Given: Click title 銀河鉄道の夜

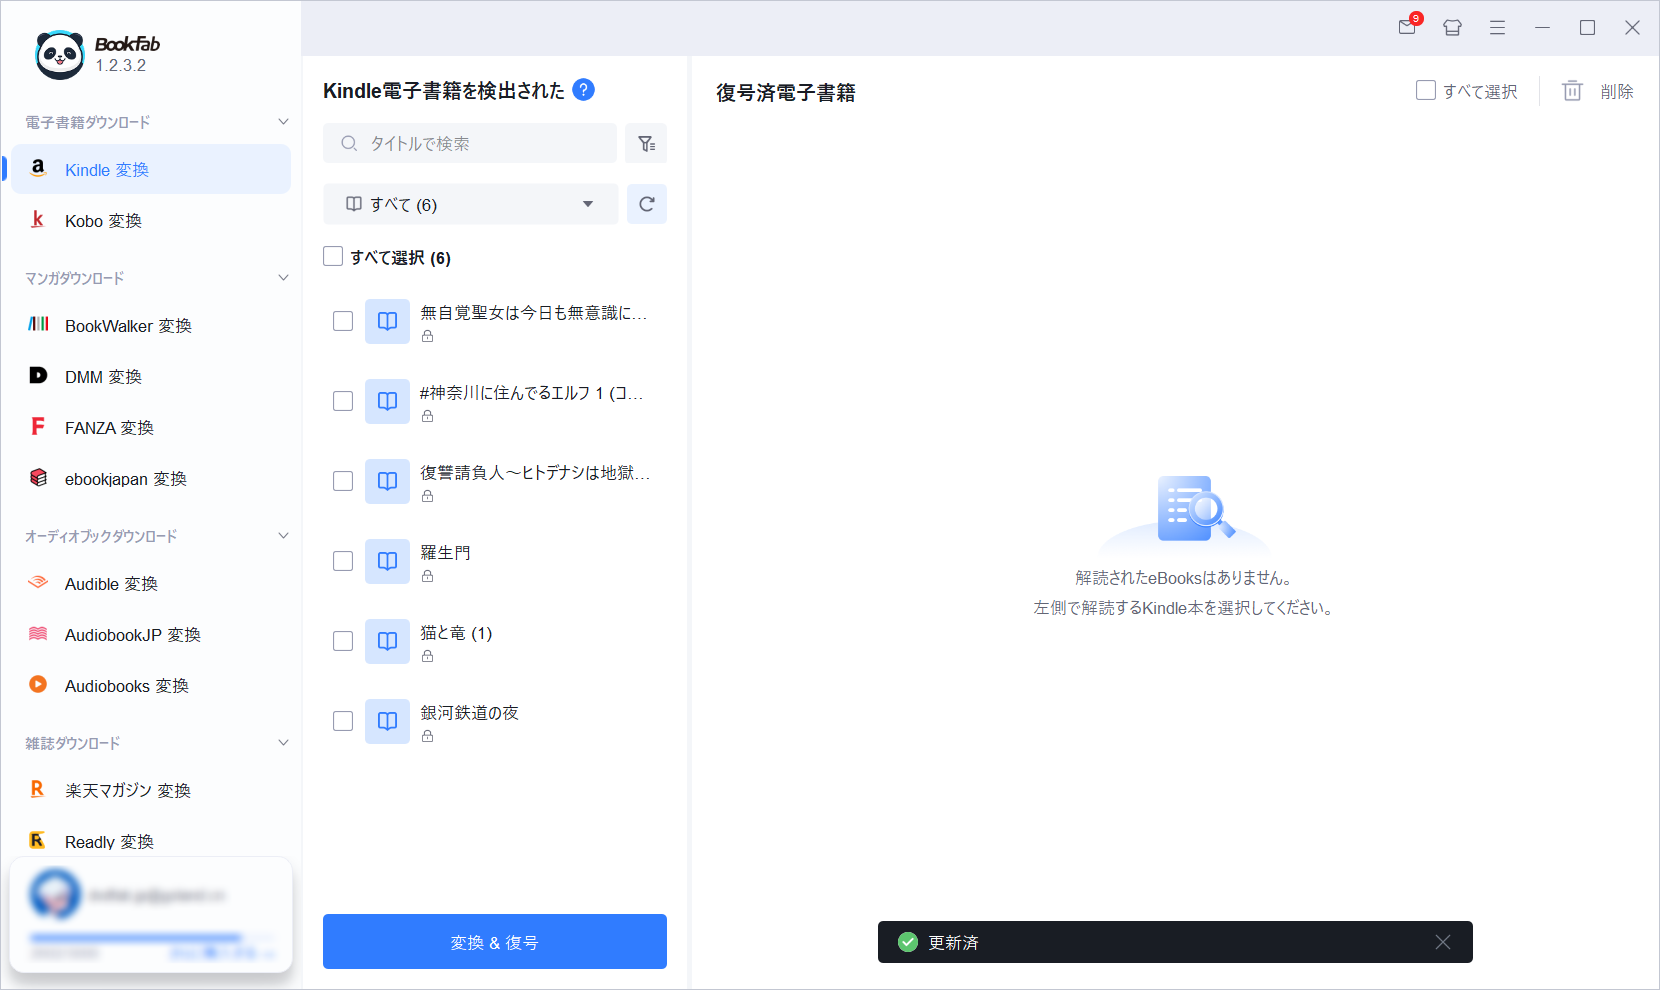Looking at the screenshot, I should [x=469, y=712].
